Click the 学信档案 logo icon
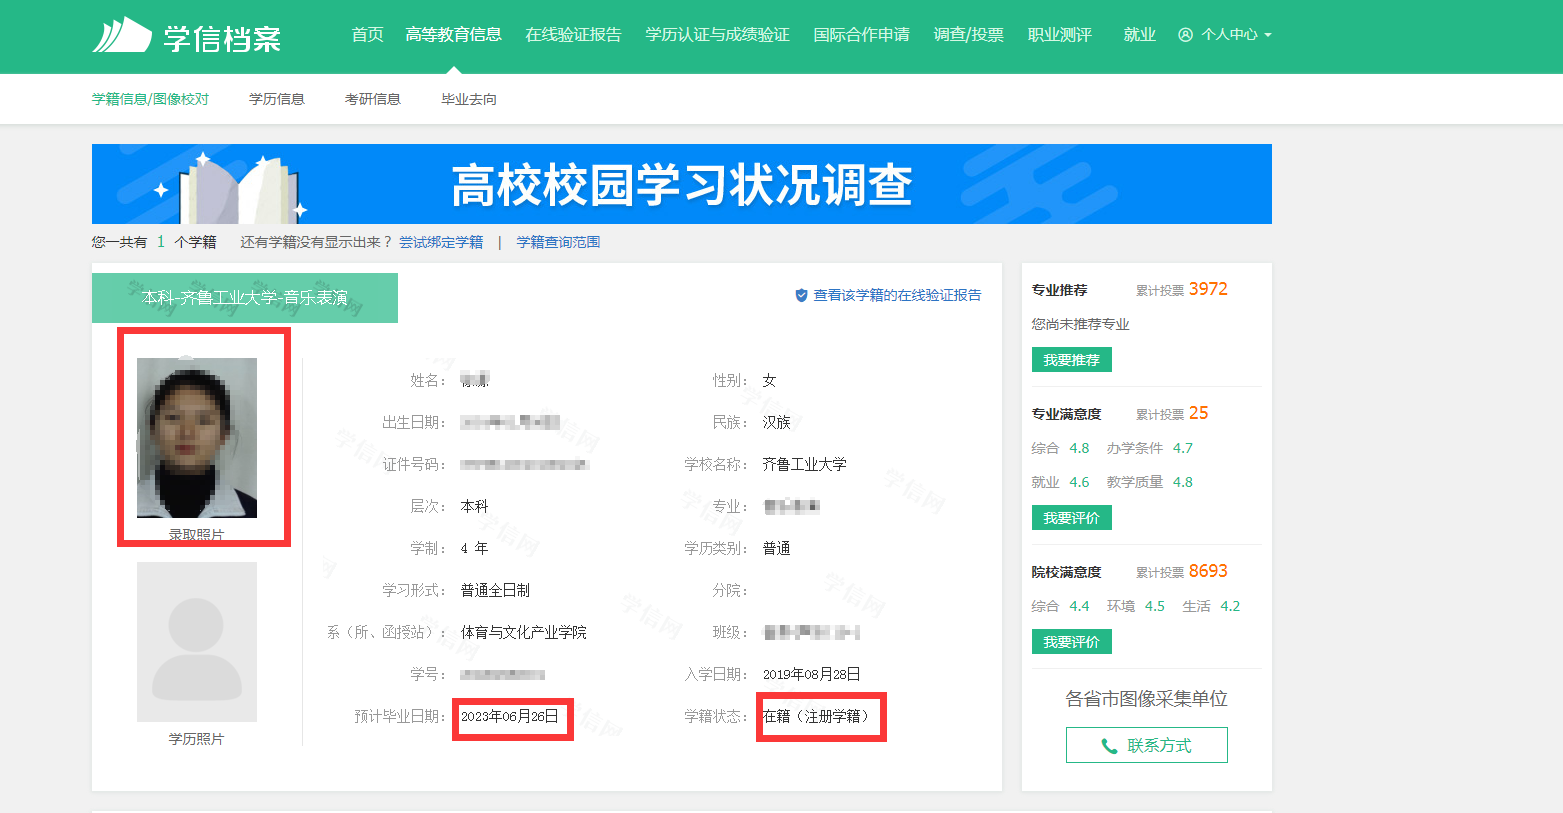Screen dimensions: 1563x813 pos(122,36)
